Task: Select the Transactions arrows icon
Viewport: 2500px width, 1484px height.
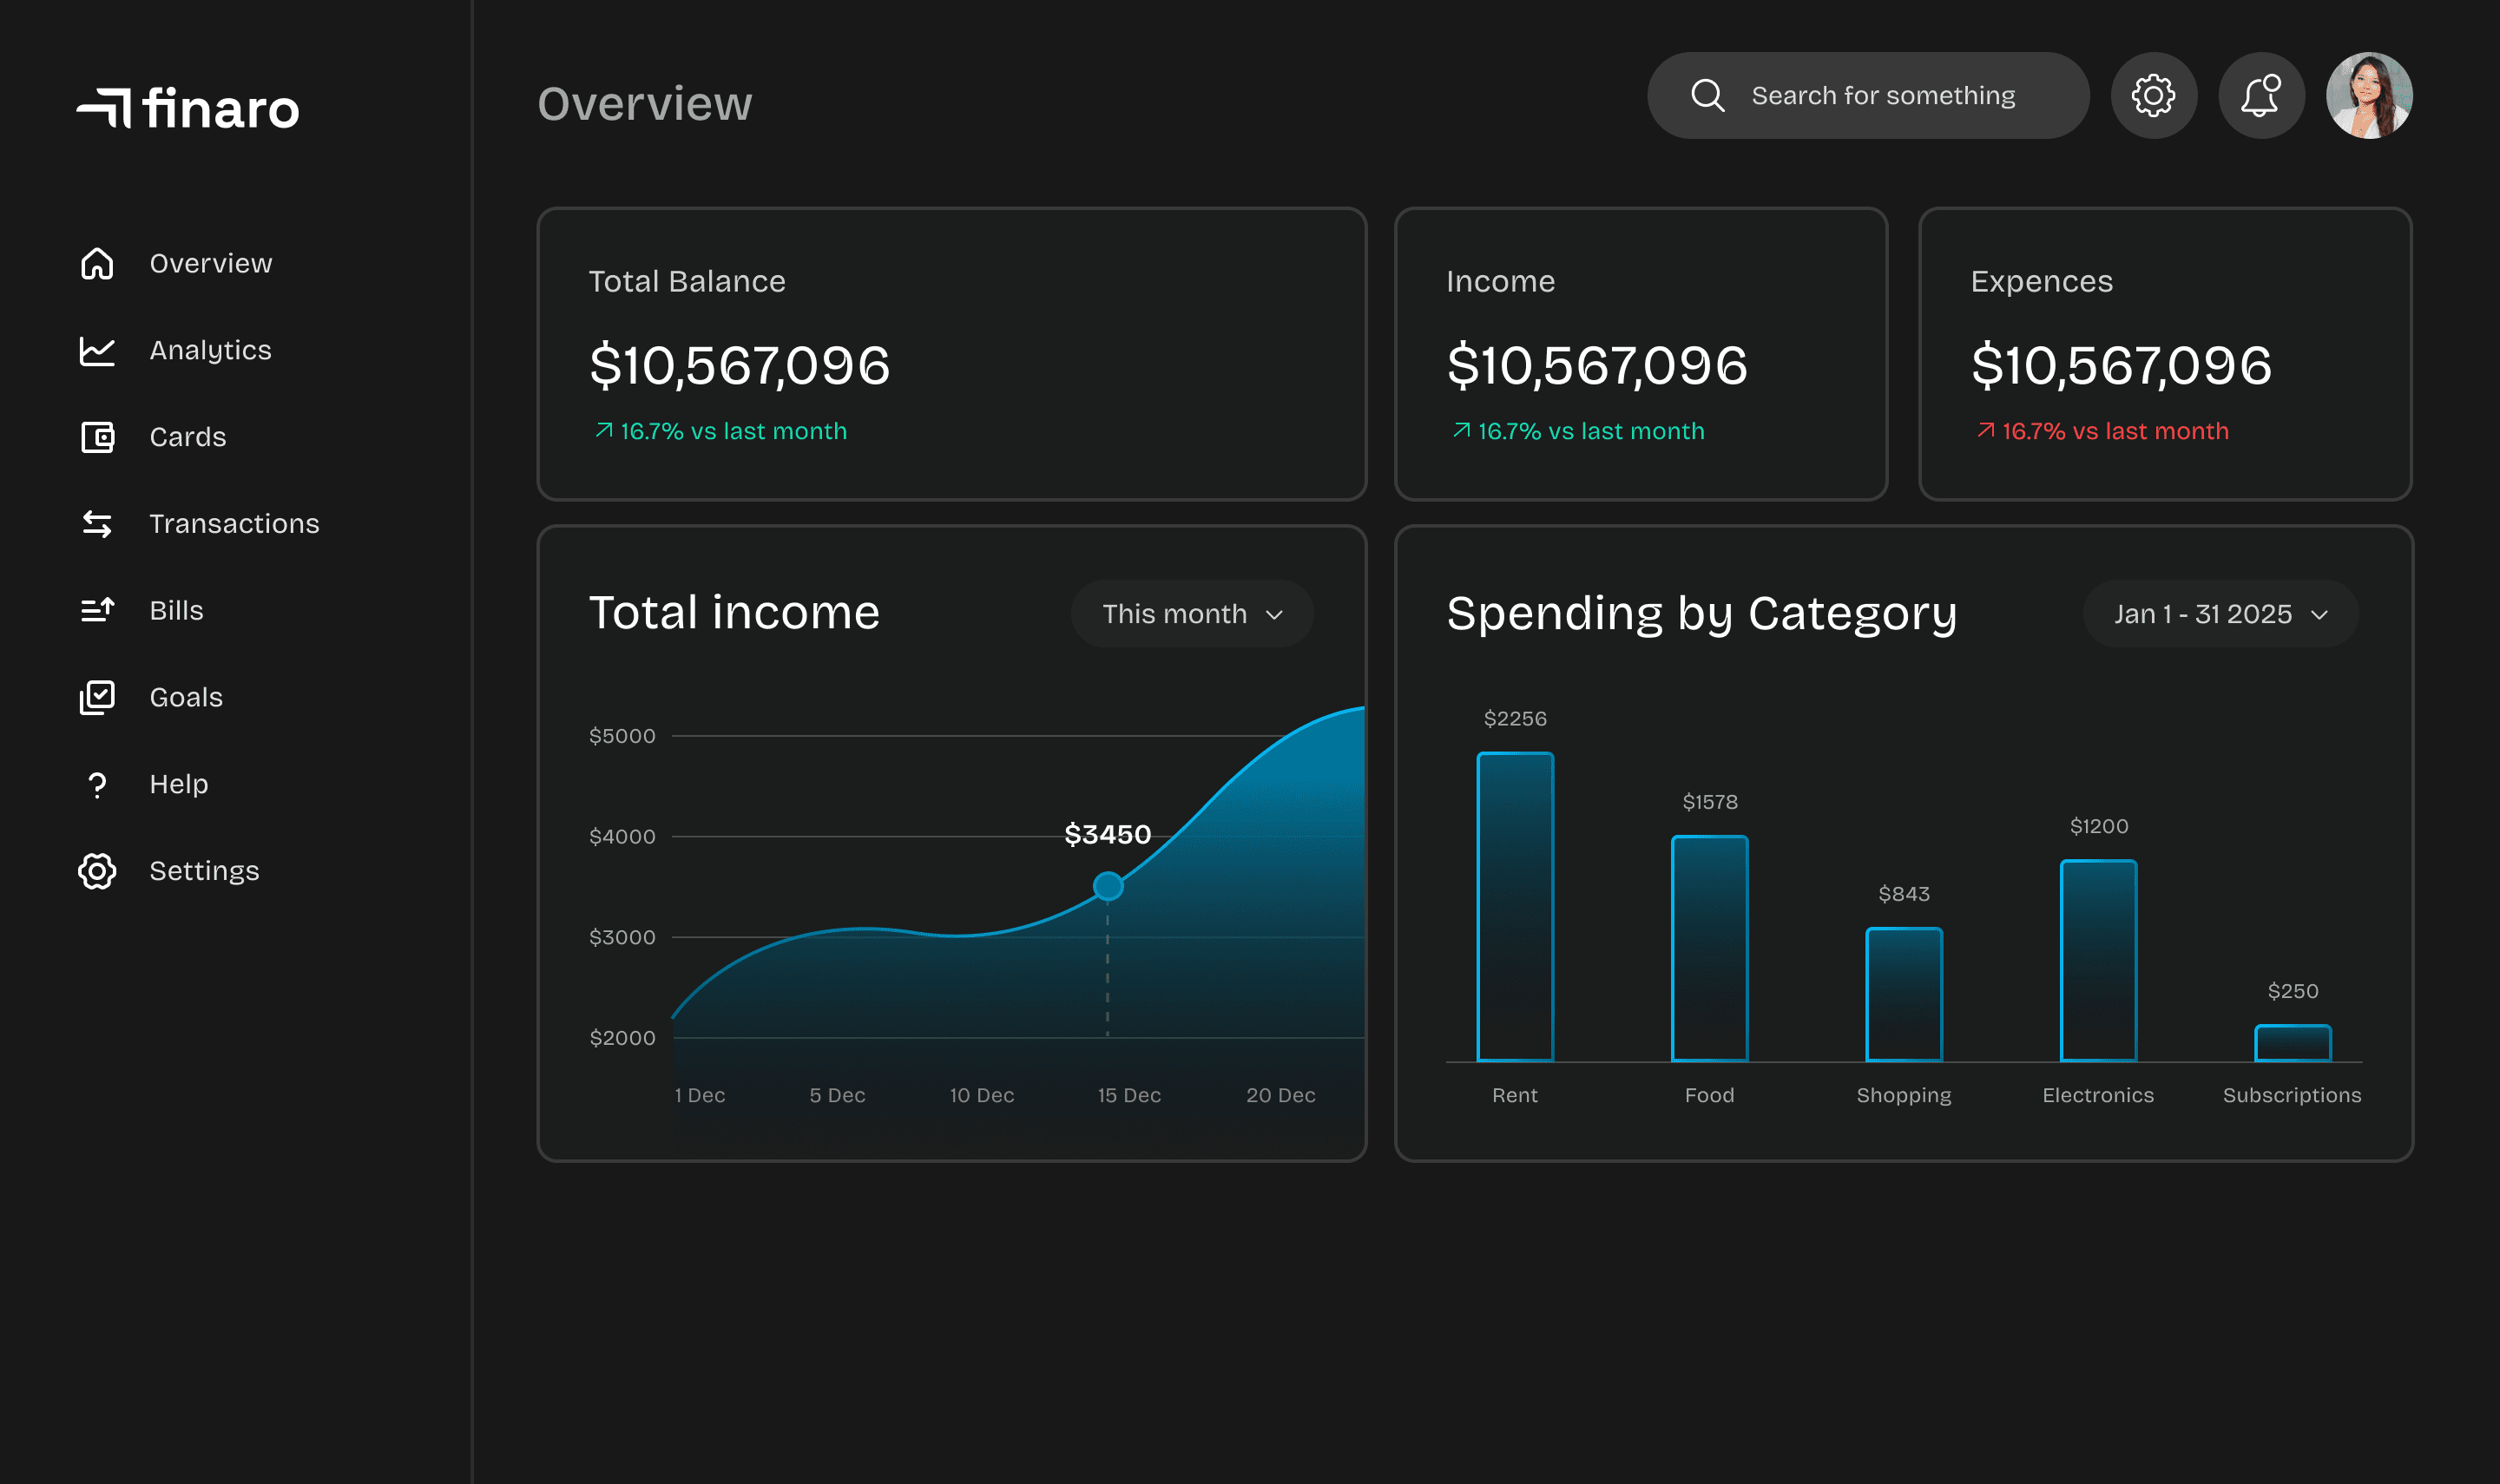Action: coord(97,523)
